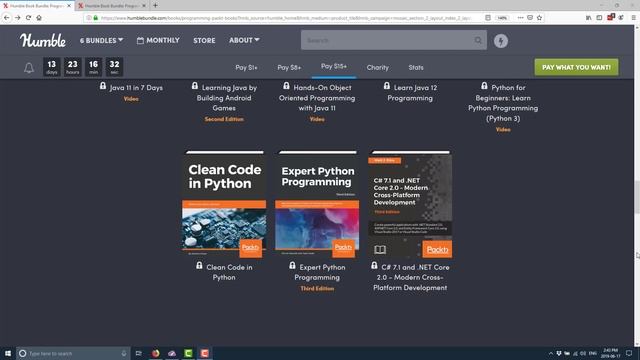
Task: Switch to the Charity tab
Action: pos(377,67)
